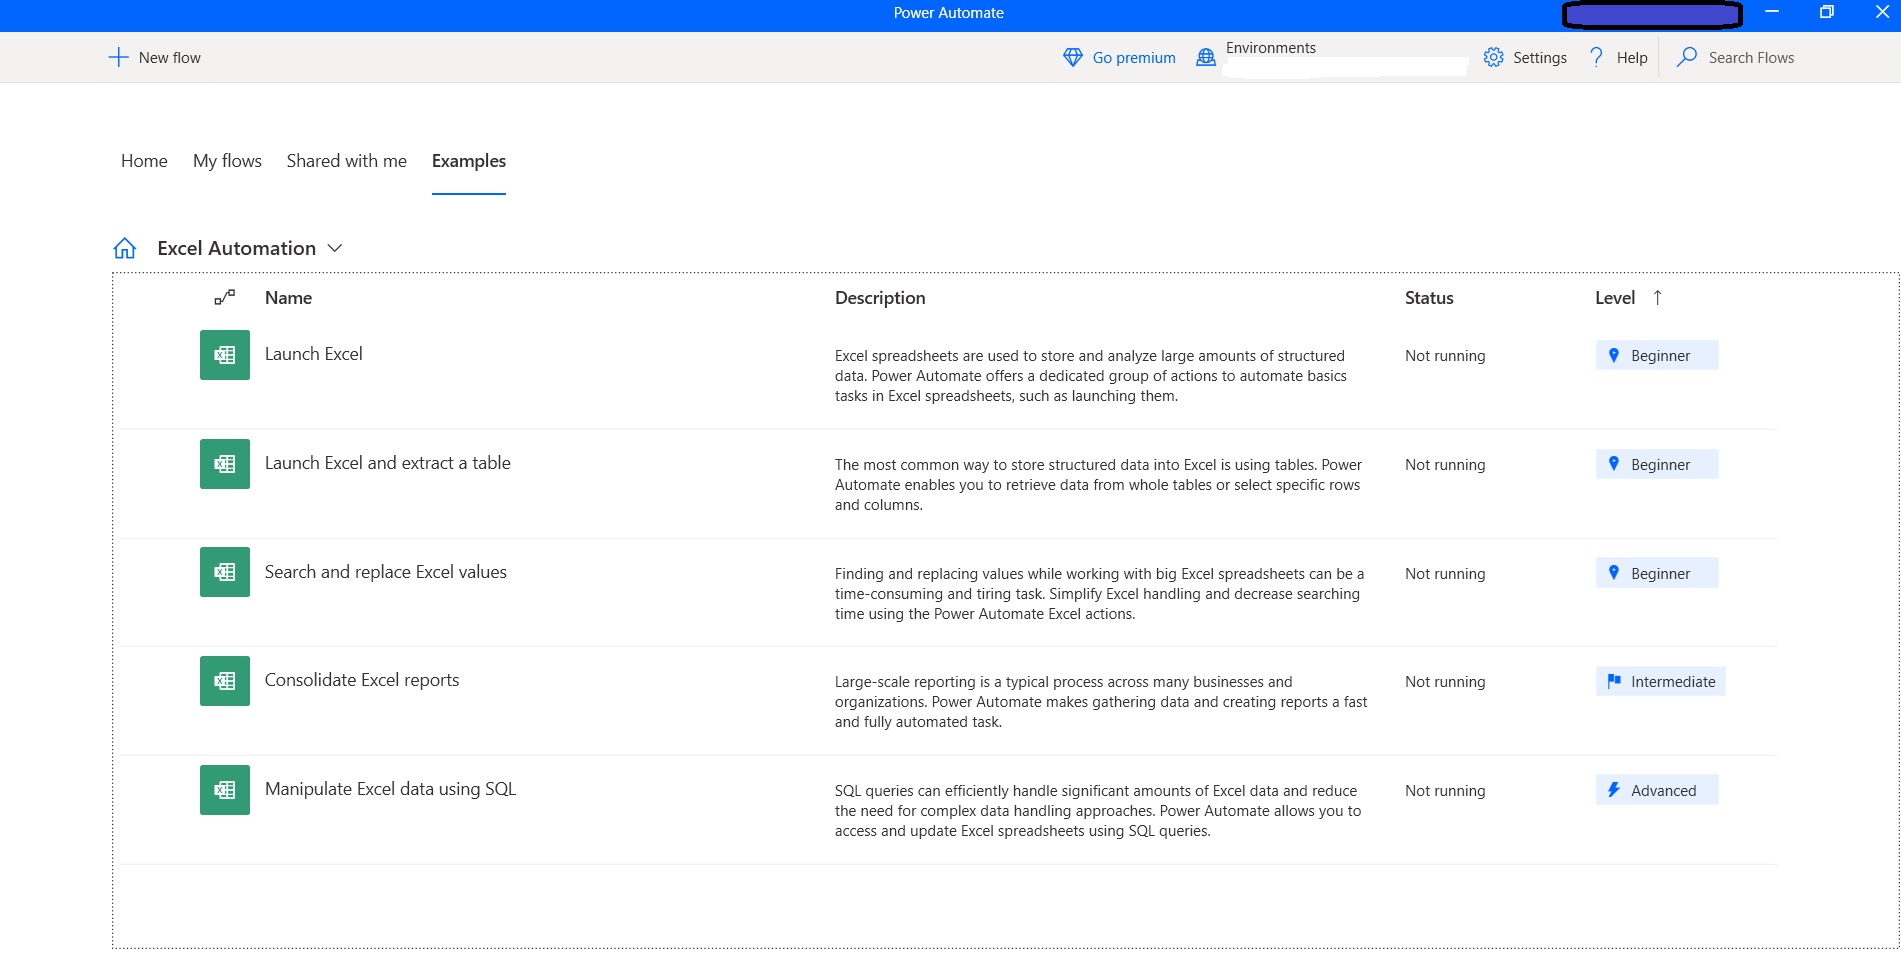
Task: Click the Help question mark icon
Action: point(1596,57)
